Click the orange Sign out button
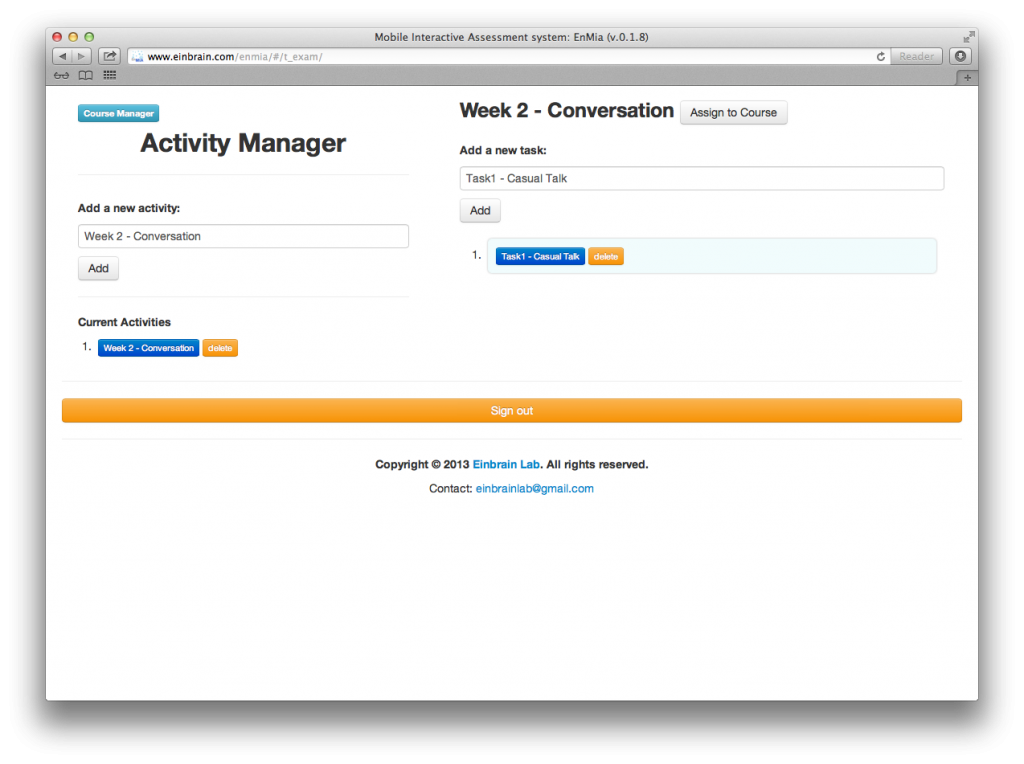The height and width of the screenshot is (764, 1024). 512,411
